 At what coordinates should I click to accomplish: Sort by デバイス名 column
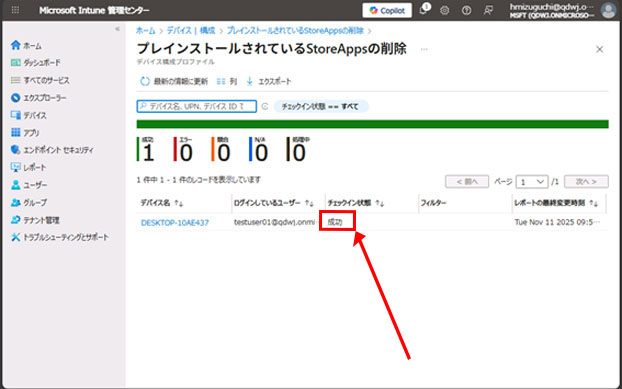click(162, 203)
